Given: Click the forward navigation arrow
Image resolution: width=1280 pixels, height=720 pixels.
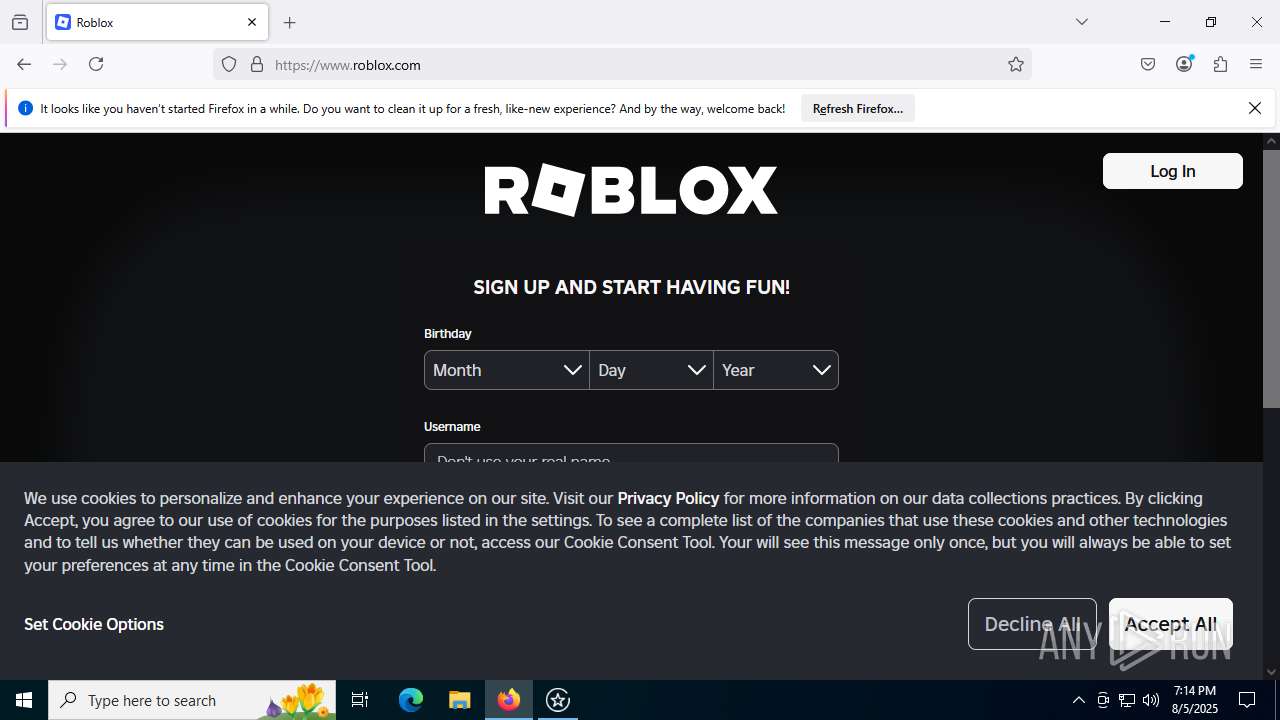Looking at the screenshot, I should pos(60,64).
